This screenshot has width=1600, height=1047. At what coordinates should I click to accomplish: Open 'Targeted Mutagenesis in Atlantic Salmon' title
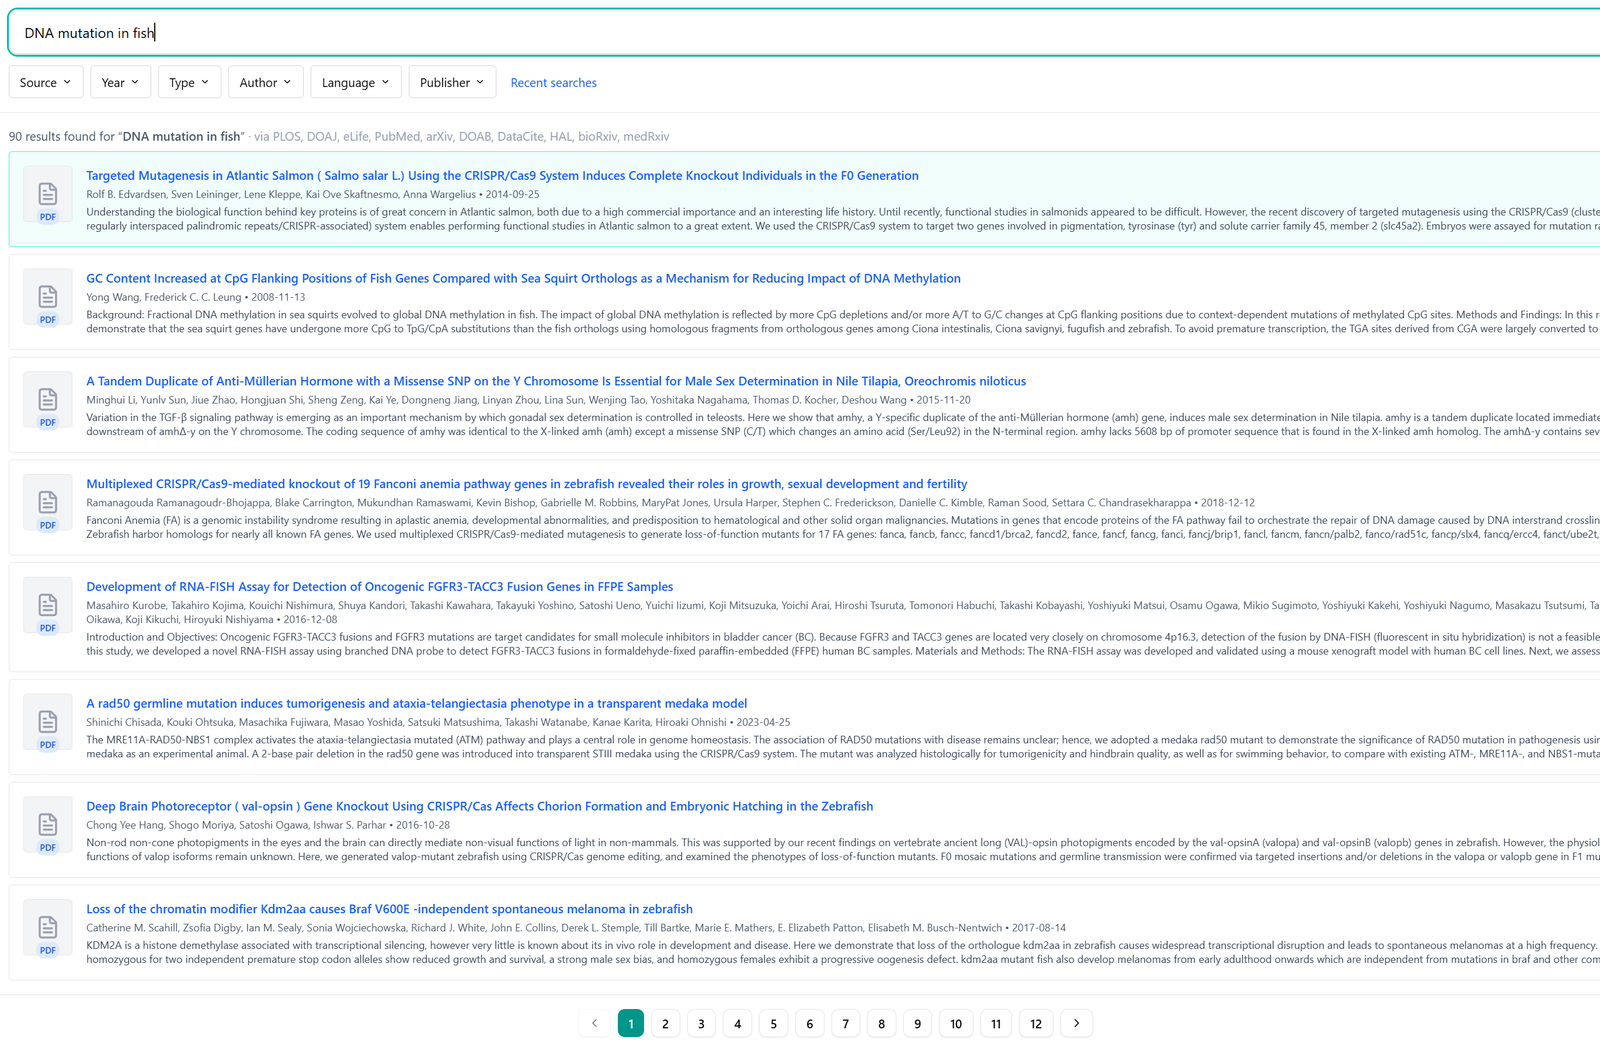point(502,176)
